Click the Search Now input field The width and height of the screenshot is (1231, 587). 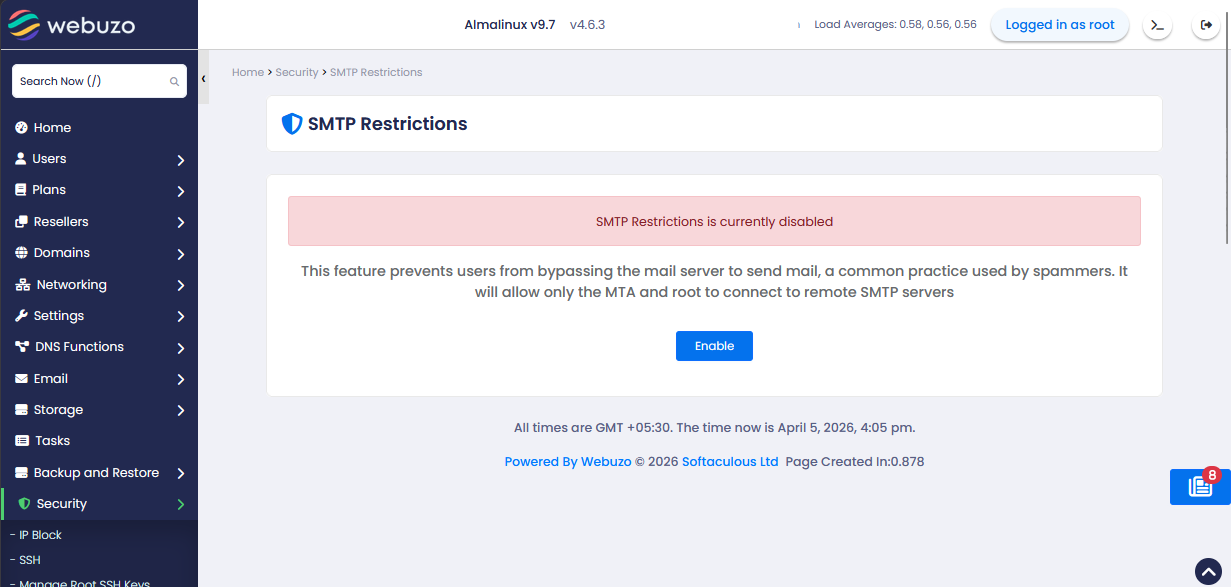point(90,82)
